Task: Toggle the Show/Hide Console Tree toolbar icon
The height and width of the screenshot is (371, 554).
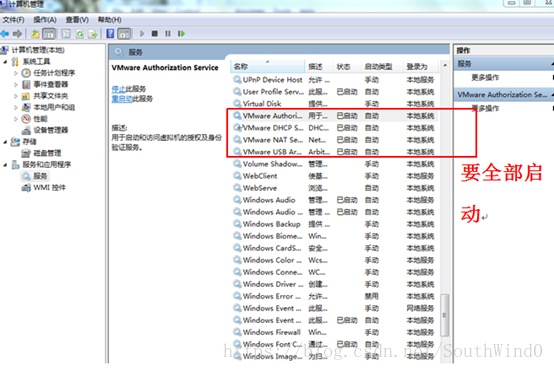Action: 49,34
